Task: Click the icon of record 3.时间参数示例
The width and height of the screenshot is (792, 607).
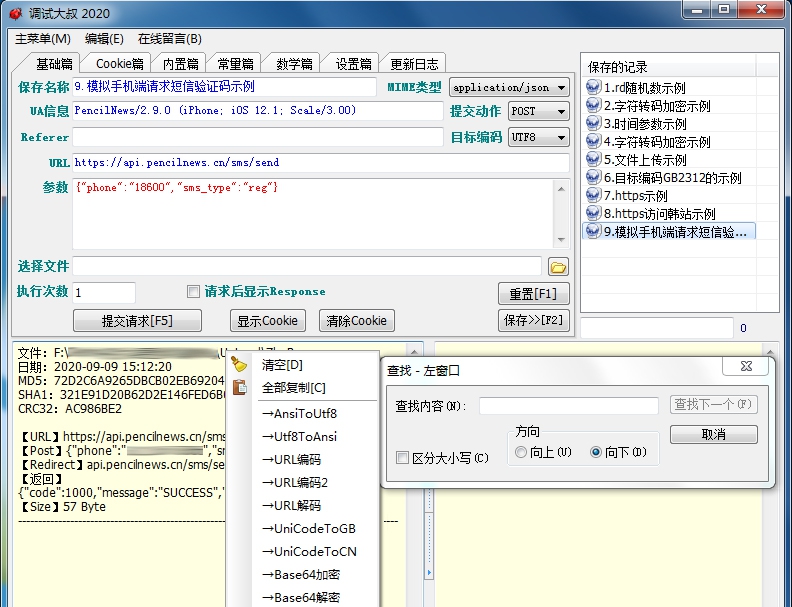Action: coord(593,123)
